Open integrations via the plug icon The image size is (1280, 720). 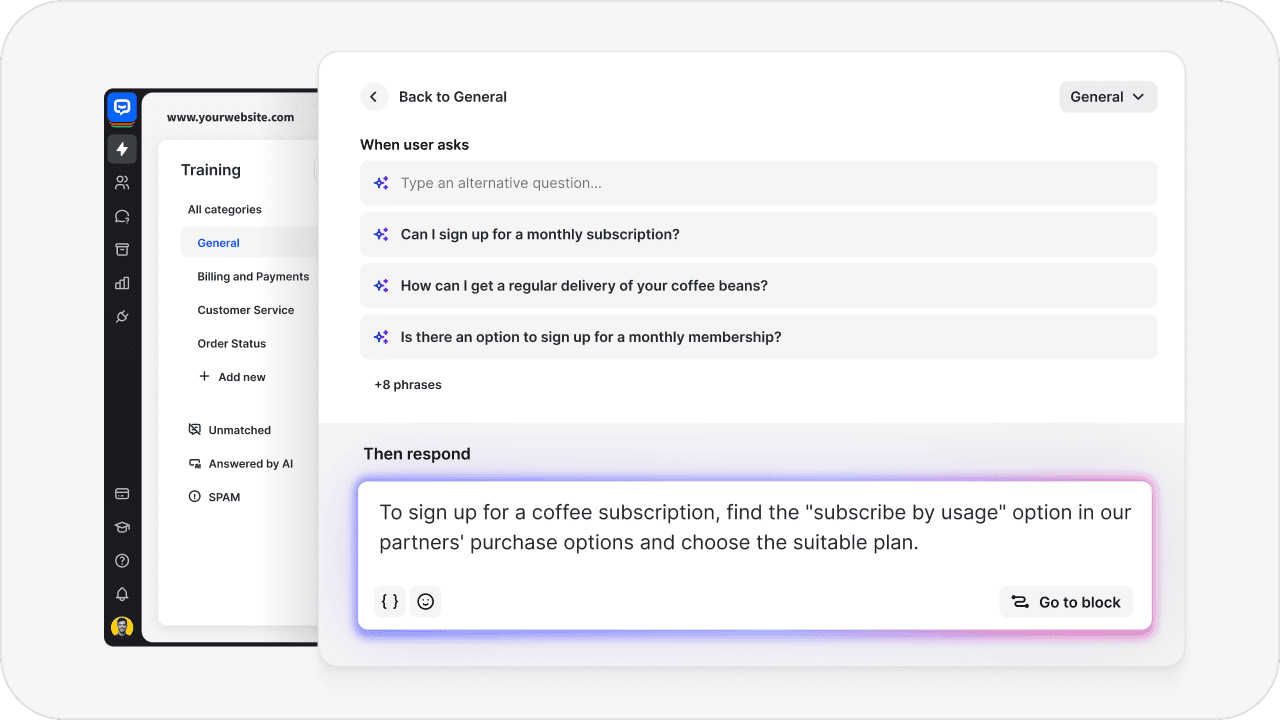tap(121, 316)
